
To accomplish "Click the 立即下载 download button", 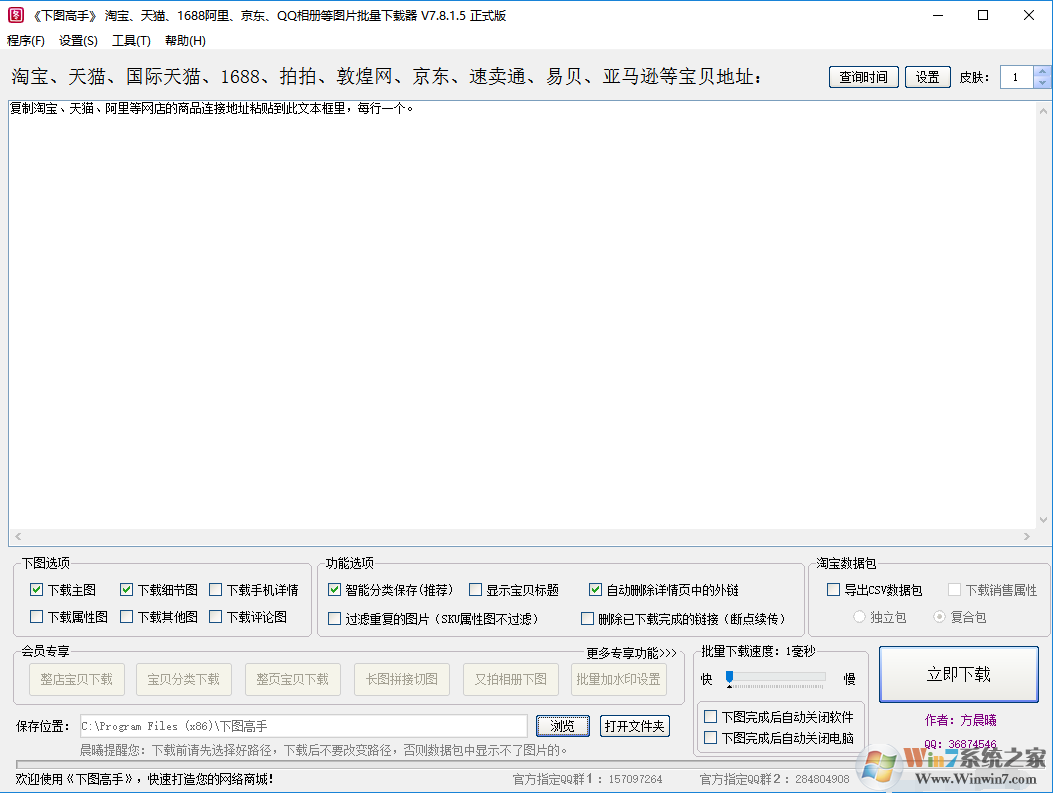I will 959,674.
